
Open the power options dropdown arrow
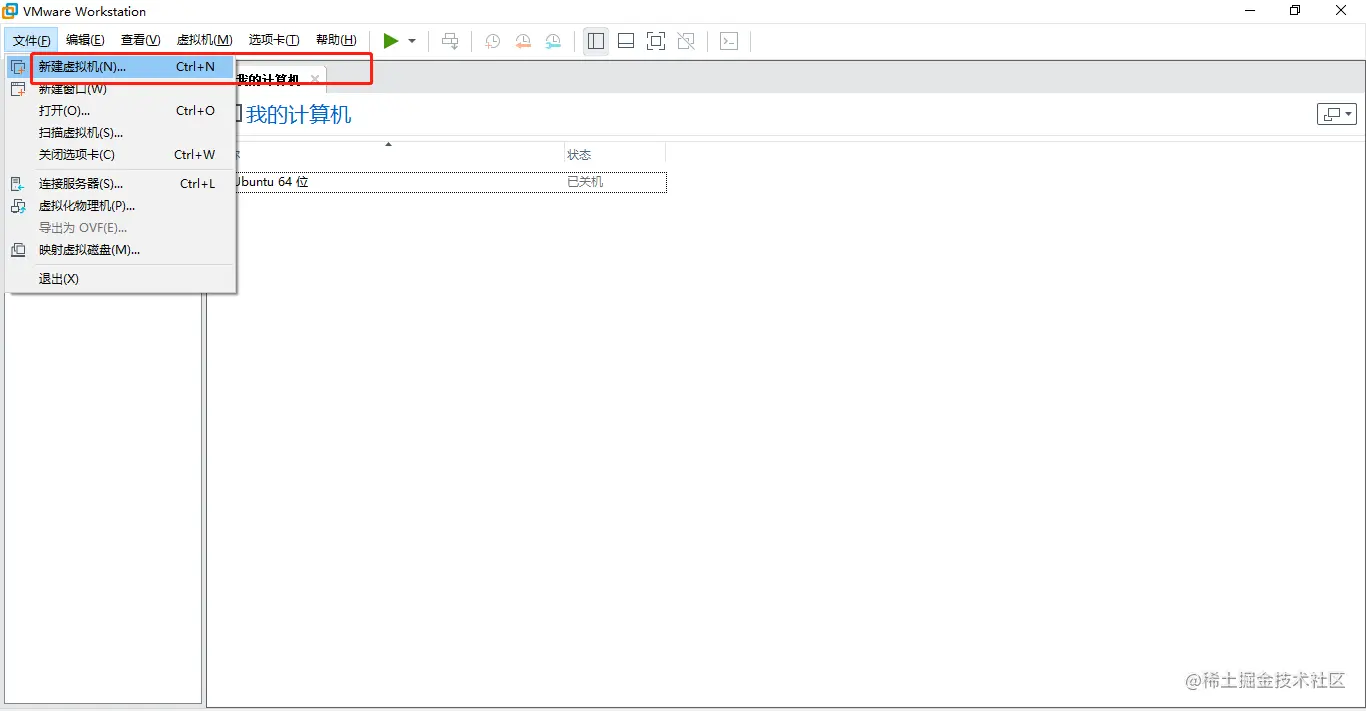(412, 41)
